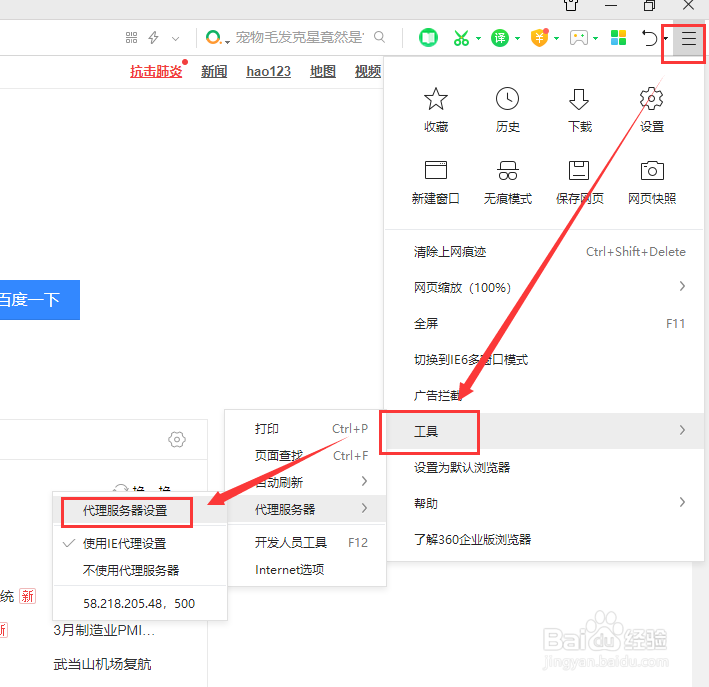The image size is (709, 687).
Task: Click the game controller icon in toolbar
Action: [579, 38]
